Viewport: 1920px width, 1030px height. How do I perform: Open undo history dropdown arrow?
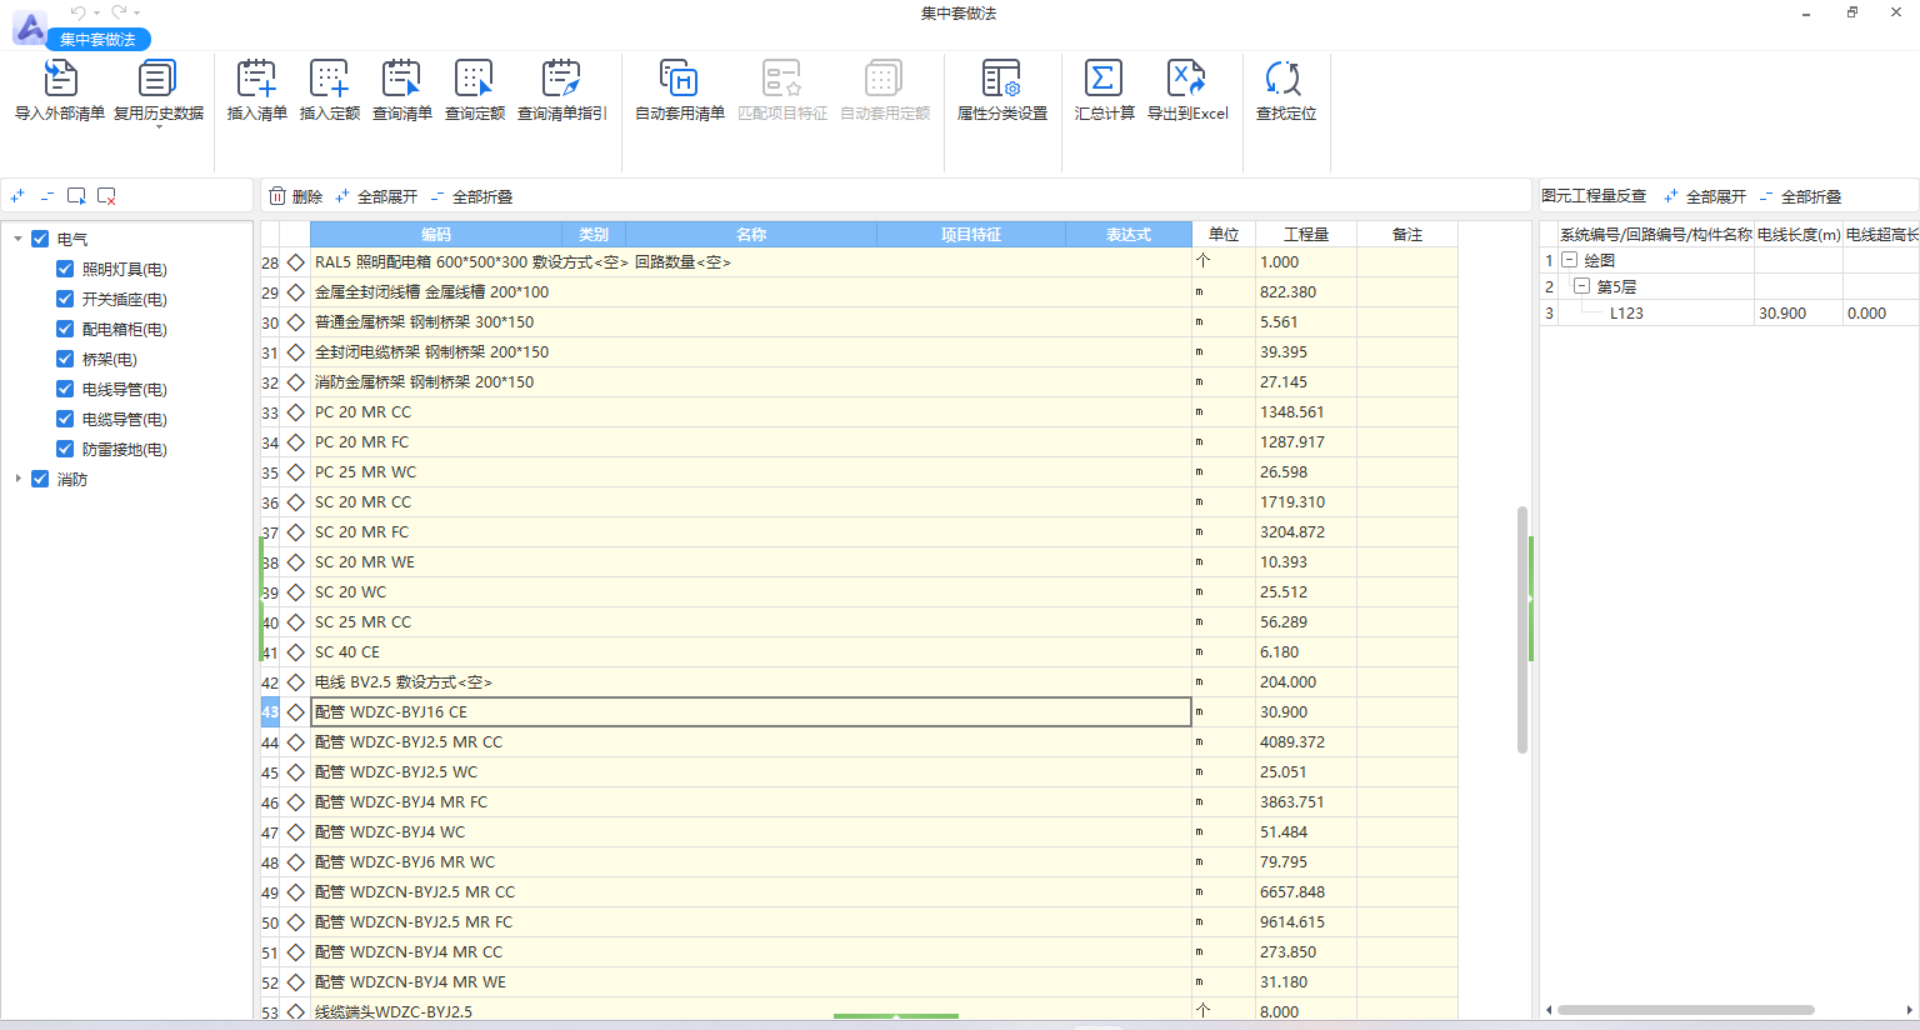[x=96, y=13]
